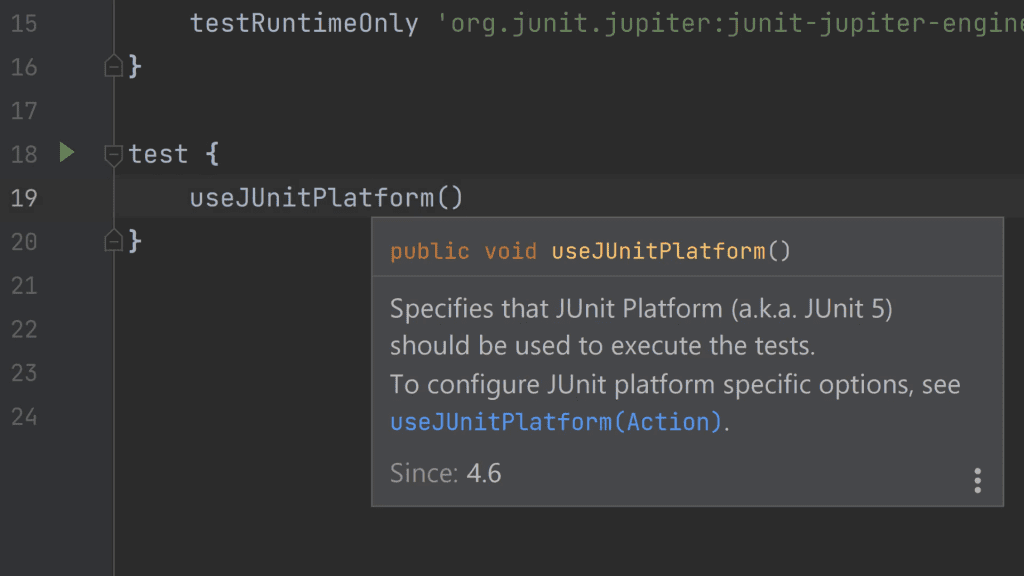Click the testRuntimeOnly keyword on line 15
Screen dimensions: 1024x576
coord(302,22)
